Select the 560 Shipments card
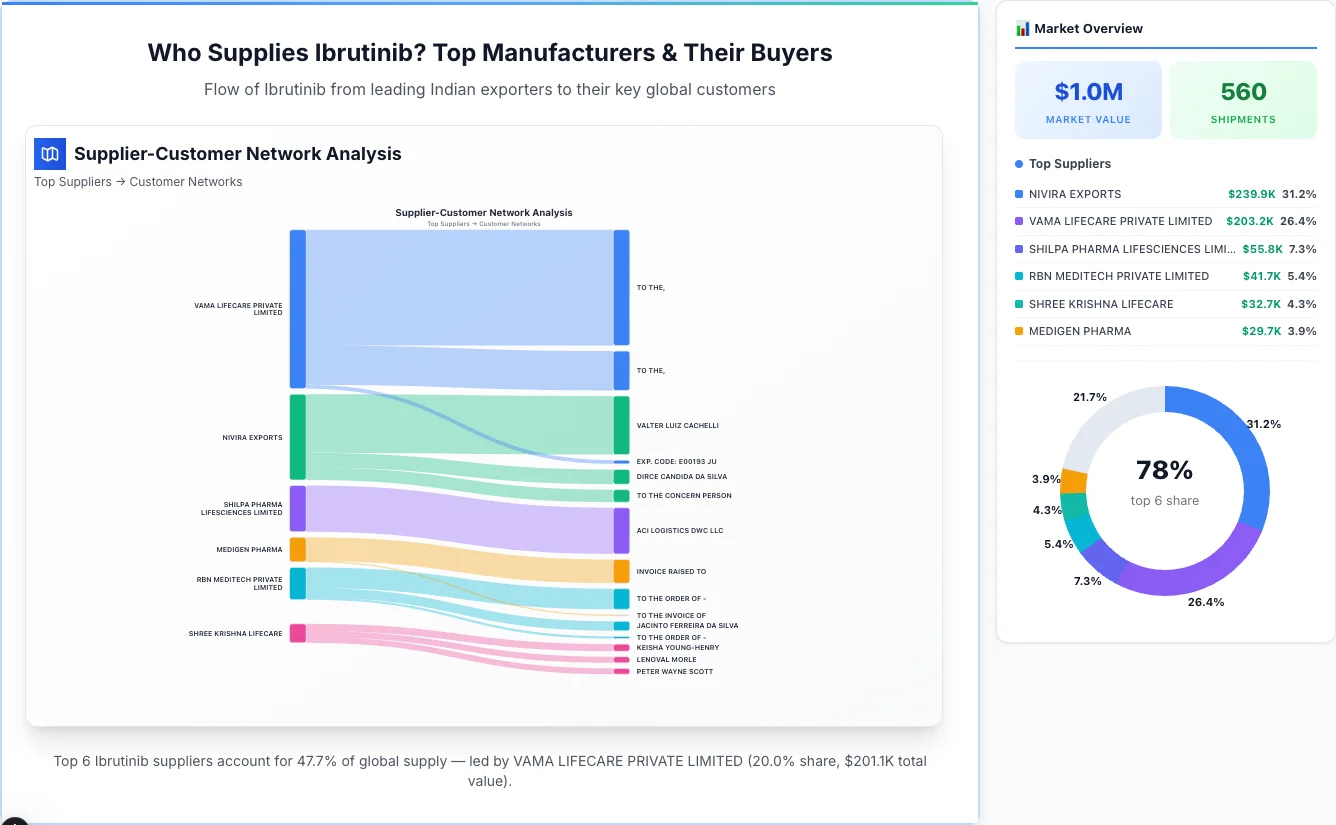1336x825 pixels. tap(1243, 99)
